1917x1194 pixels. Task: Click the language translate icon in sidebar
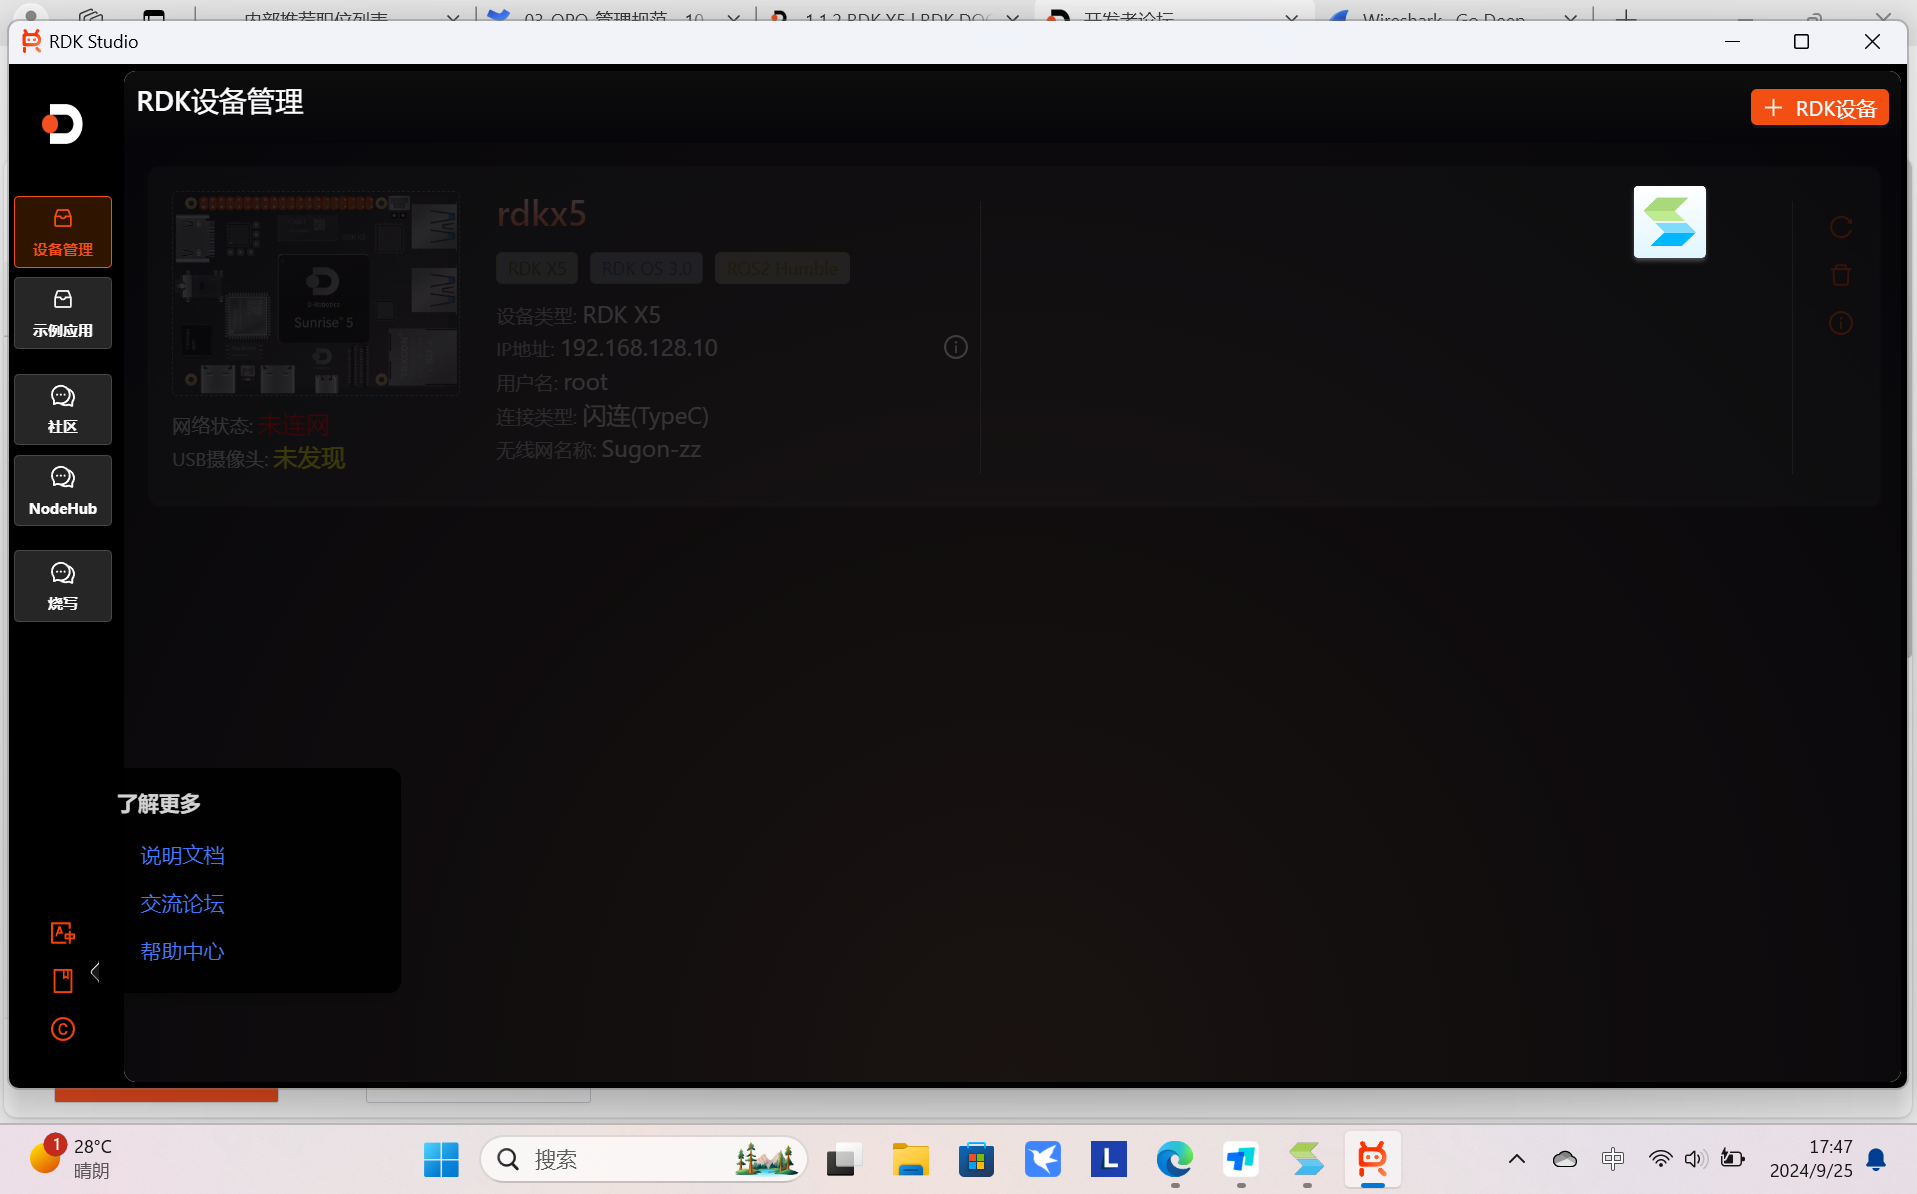pyautogui.click(x=63, y=933)
